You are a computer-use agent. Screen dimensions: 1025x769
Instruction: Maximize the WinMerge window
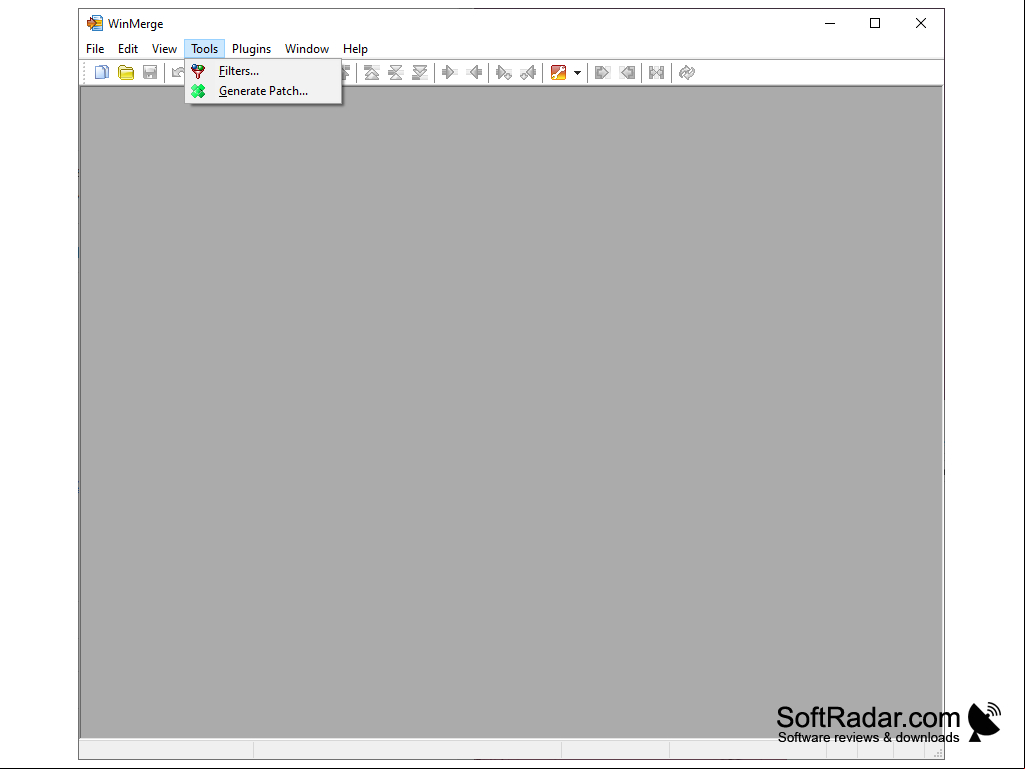tap(875, 24)
